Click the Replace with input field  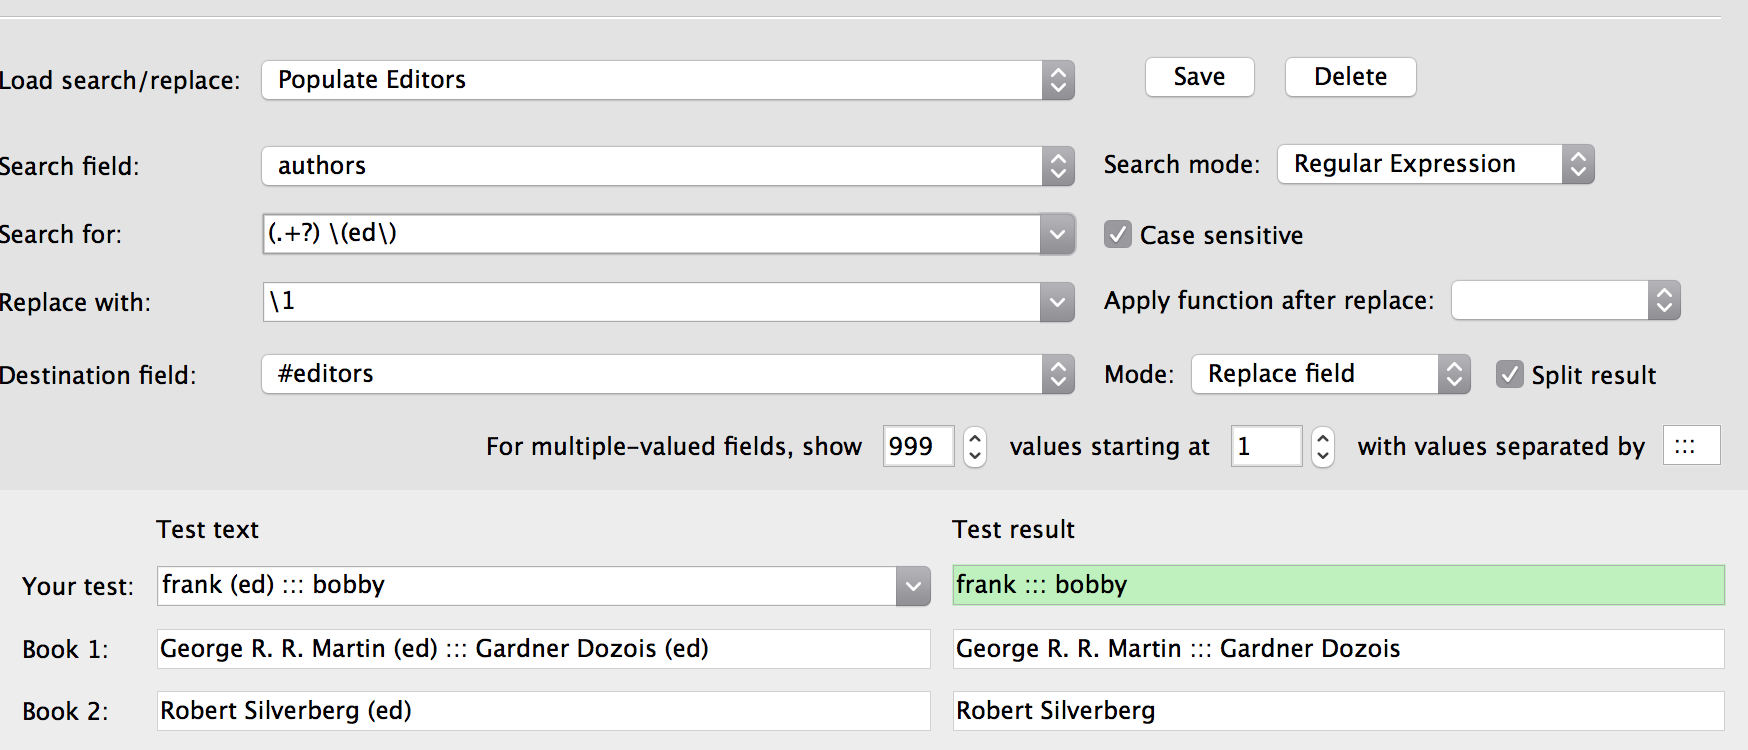(x=650, y=302)
